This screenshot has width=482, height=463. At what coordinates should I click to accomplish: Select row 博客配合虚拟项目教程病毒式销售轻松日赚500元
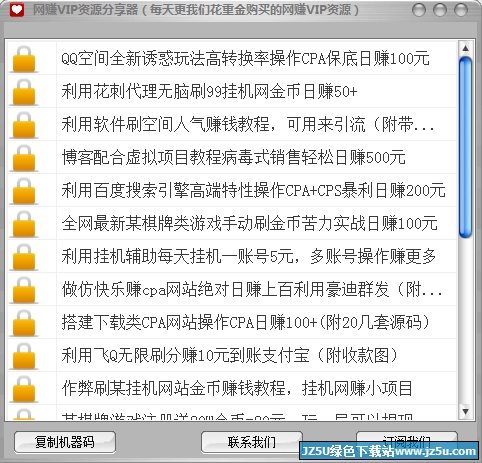(x=232, y=157)
